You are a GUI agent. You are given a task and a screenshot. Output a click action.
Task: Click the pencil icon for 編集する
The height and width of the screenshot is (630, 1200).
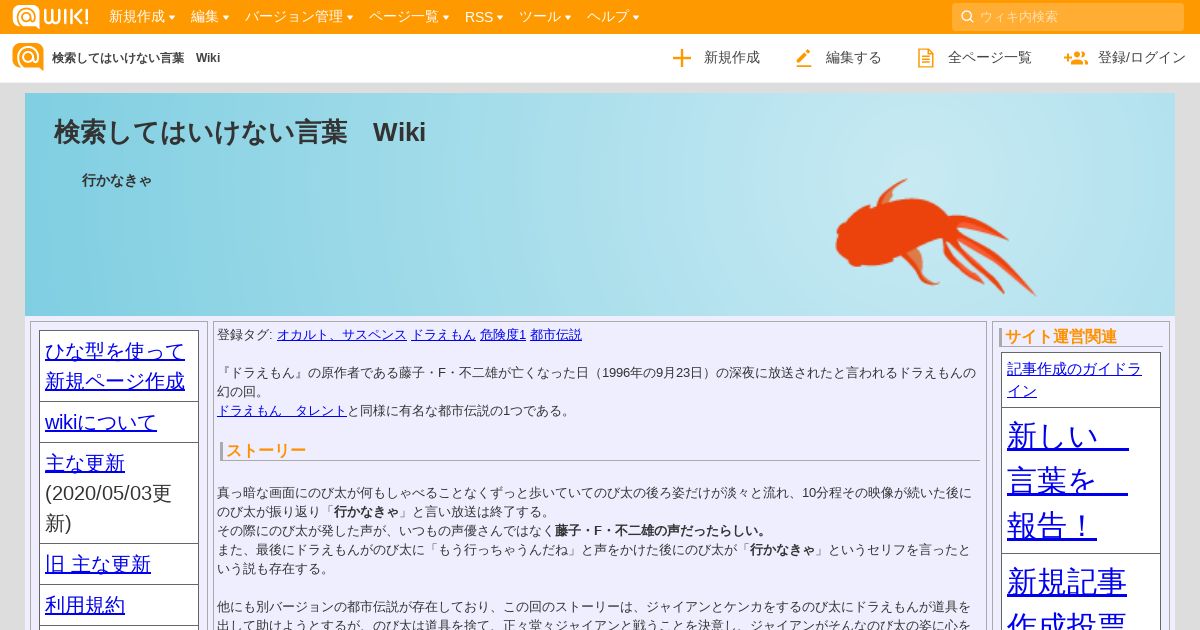(803, 58)
